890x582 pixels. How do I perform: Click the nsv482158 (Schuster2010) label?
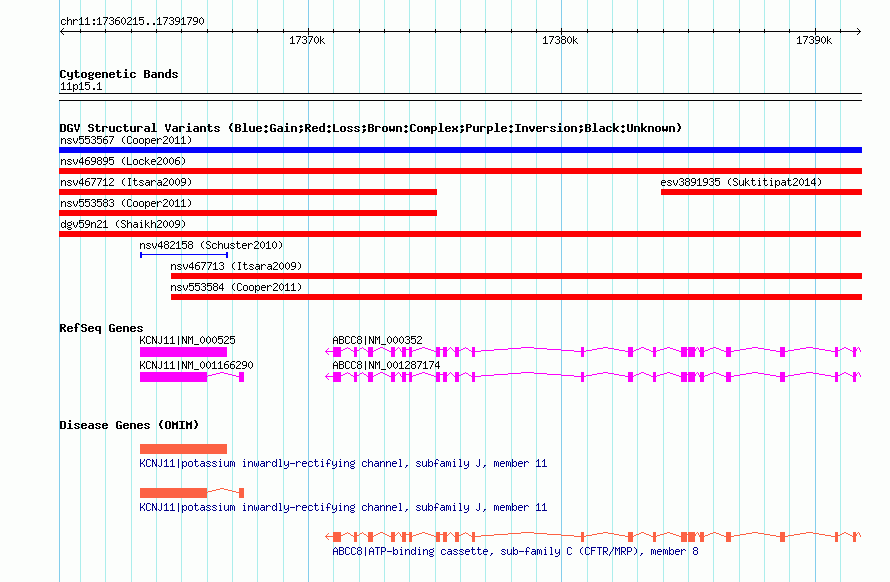coord(211,245)
